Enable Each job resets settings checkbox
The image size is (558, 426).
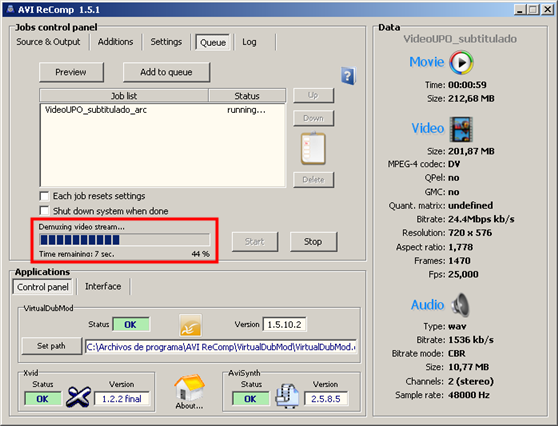tap(44, 196)
